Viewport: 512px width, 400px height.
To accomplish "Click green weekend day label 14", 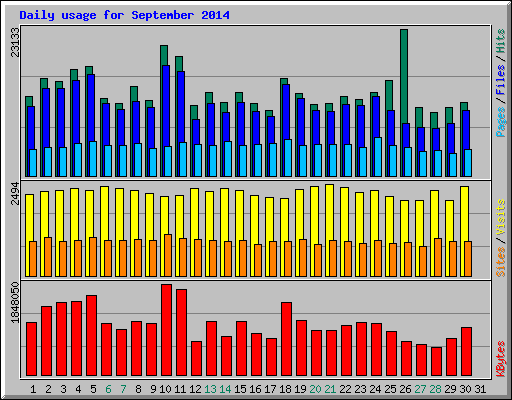I will click(x=225, y=389).
